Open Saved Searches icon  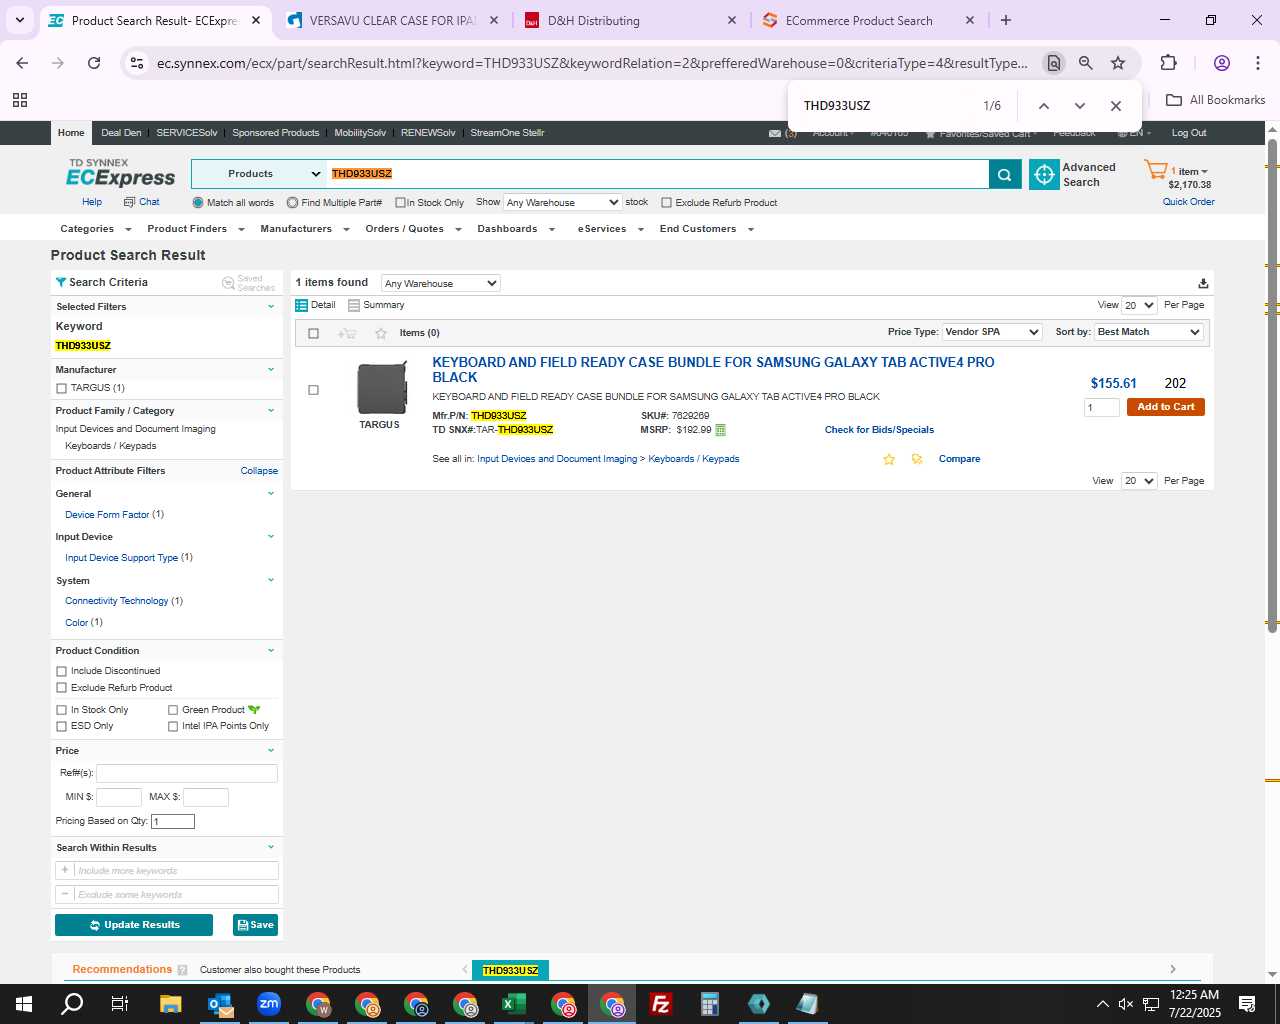point(228,283)
